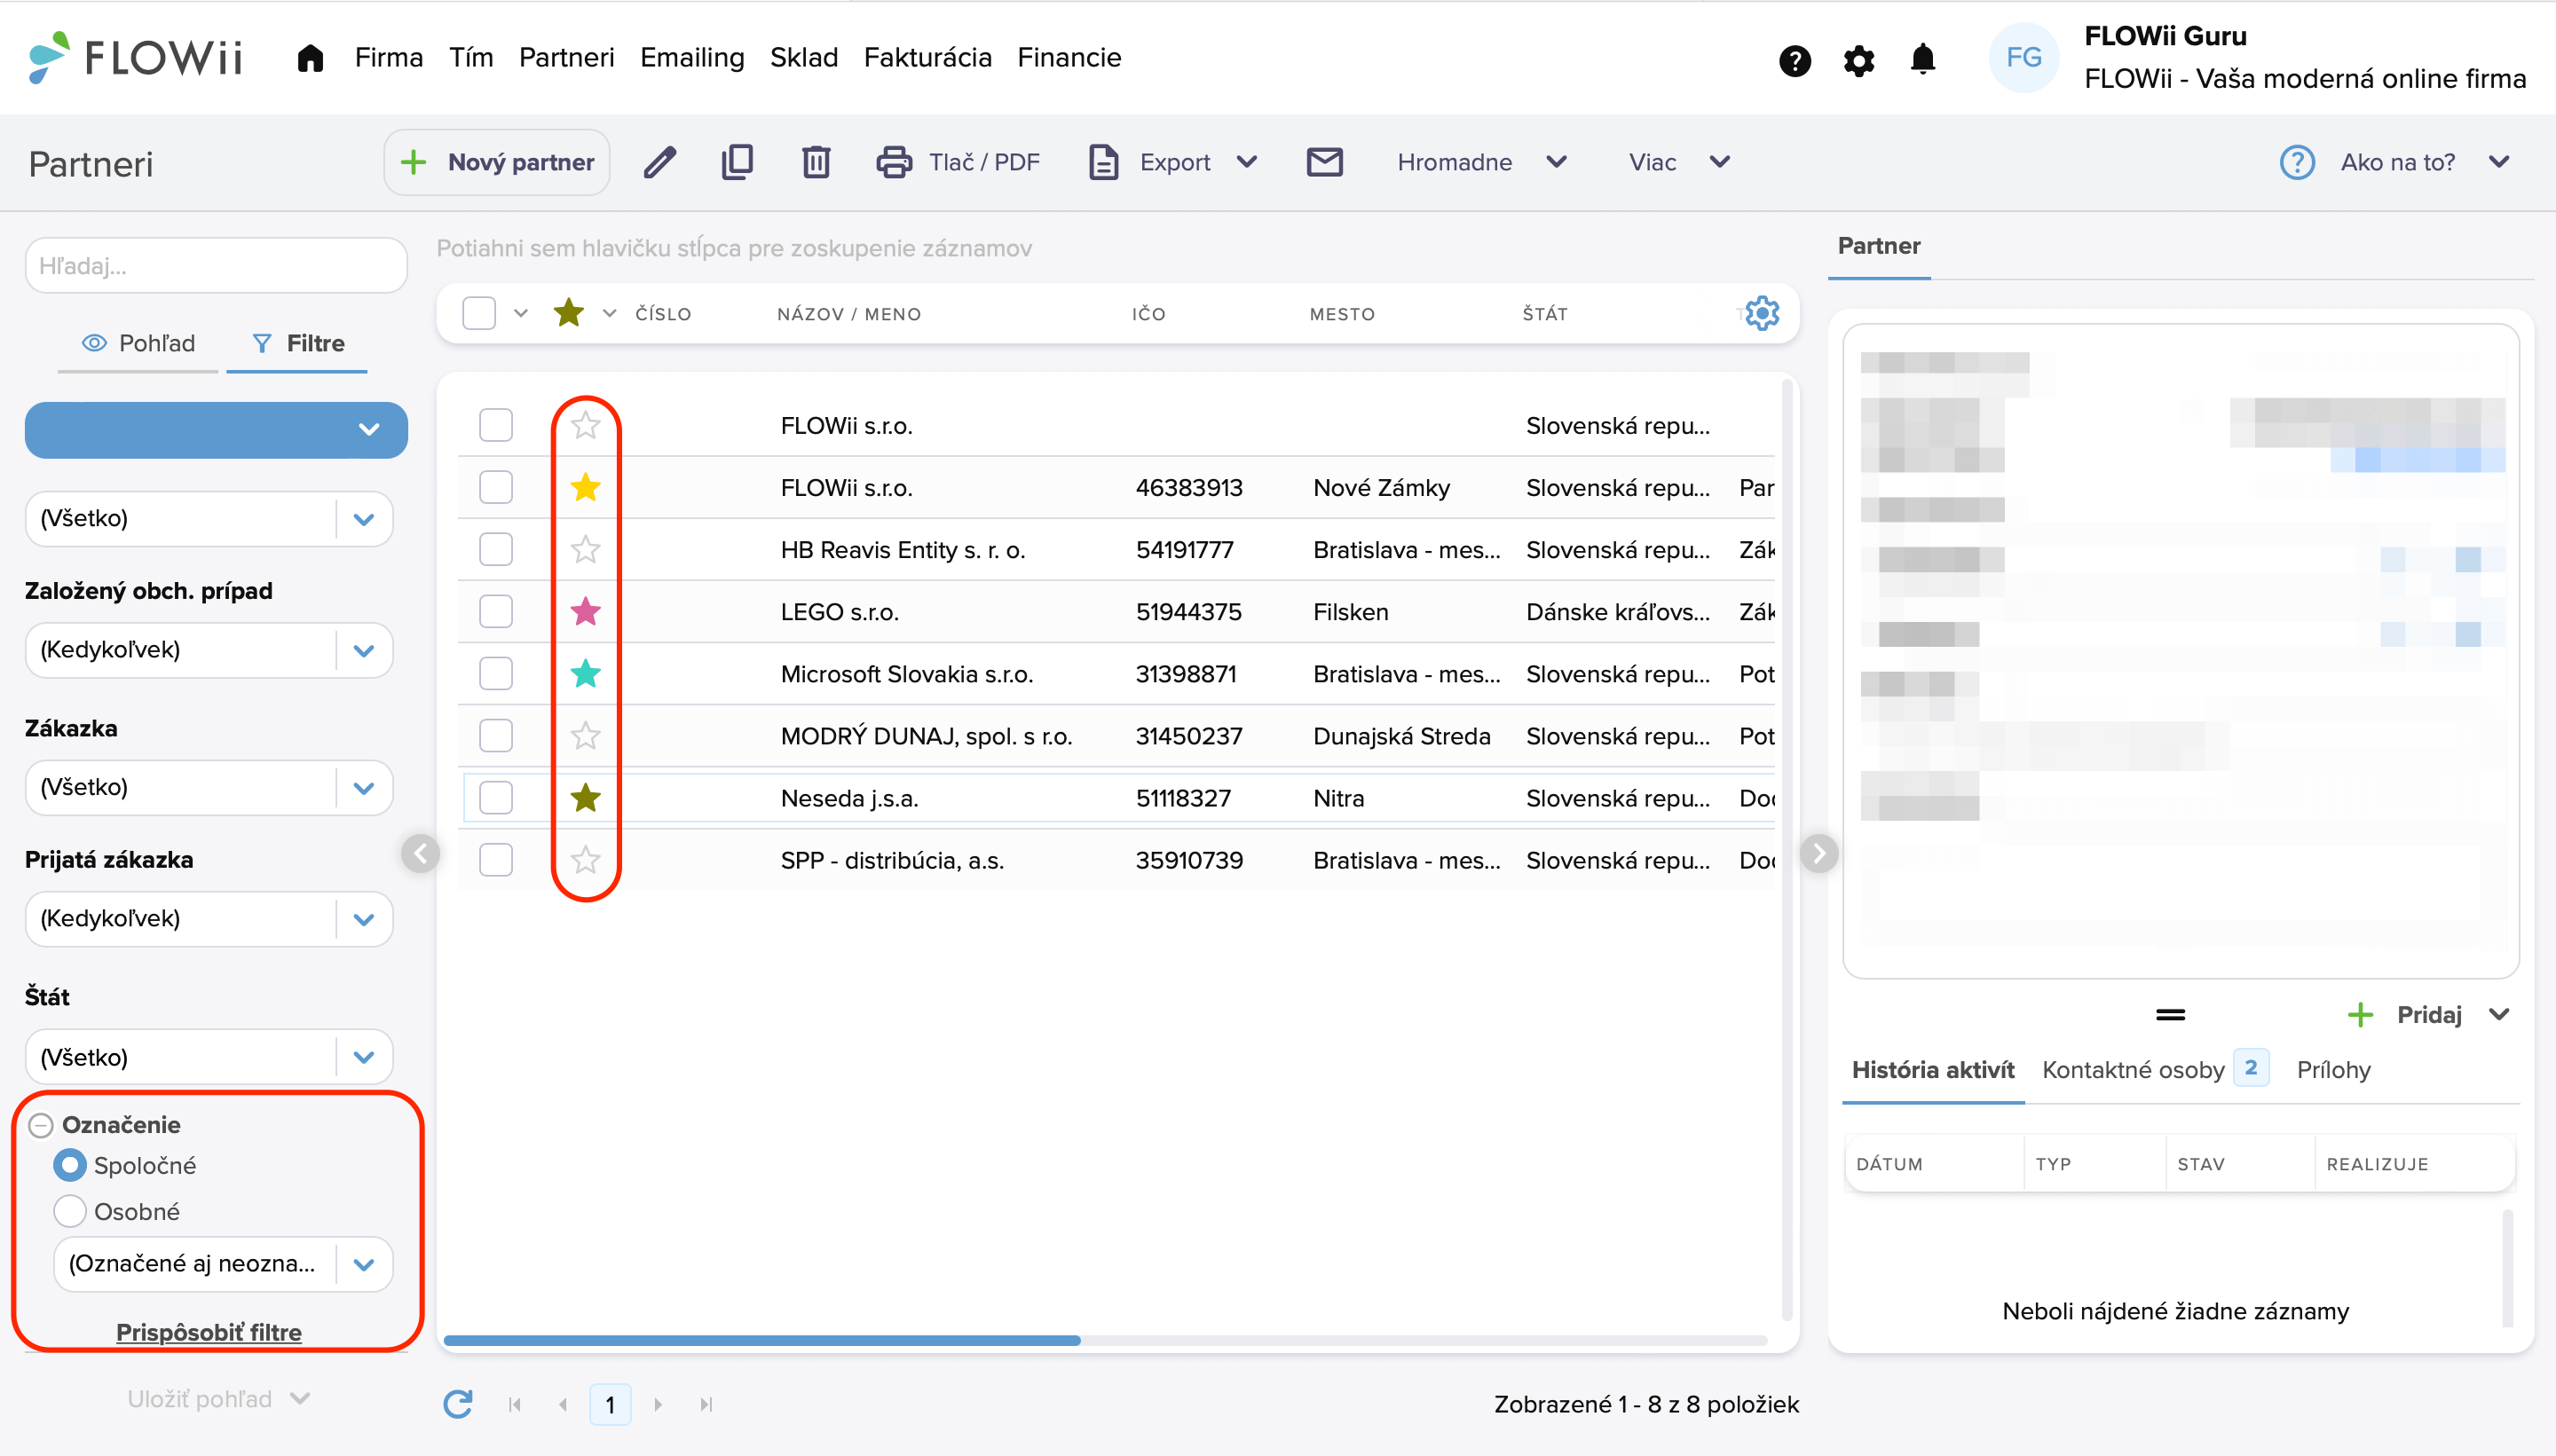This screenshot has width=2556, height=1456.
Task: Toggle the star for SPP - distribúcia
Action: [x=585, y=860]
